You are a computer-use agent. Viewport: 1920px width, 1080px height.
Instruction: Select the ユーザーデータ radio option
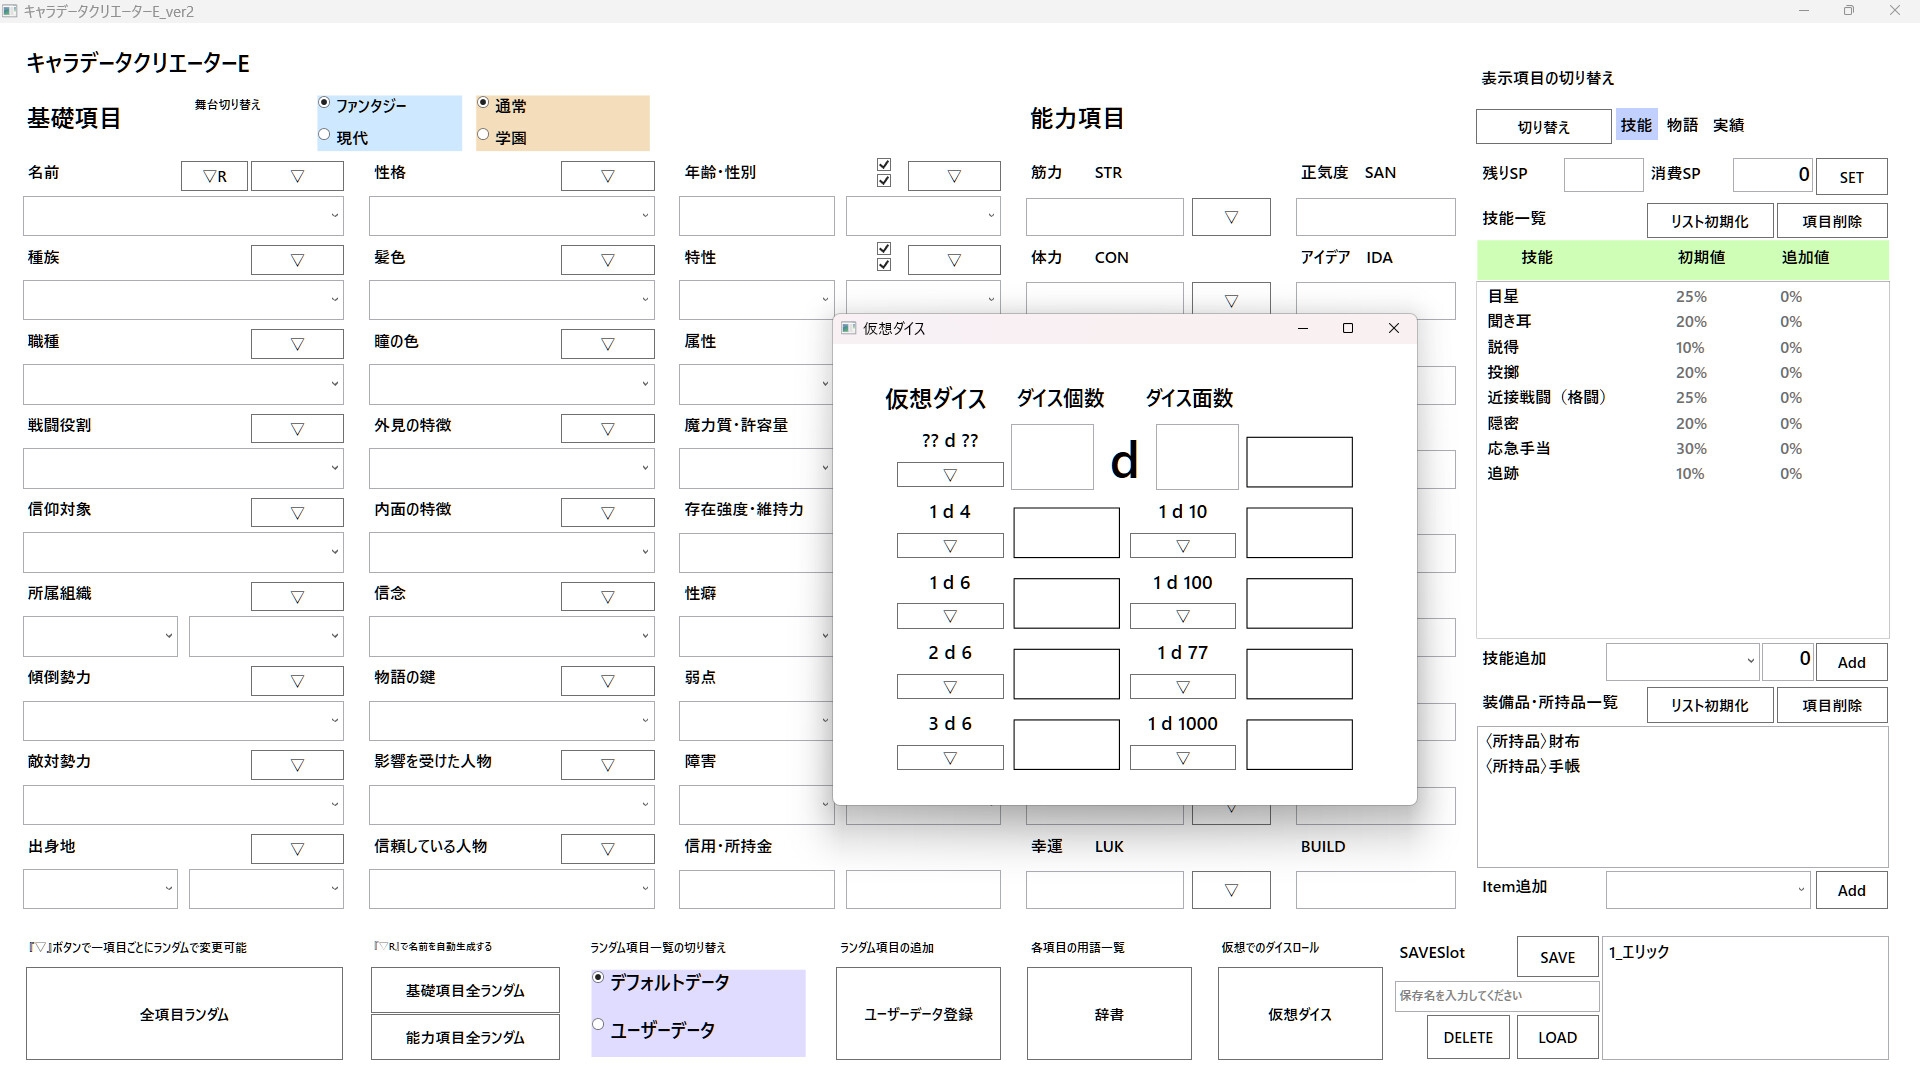click(x=599, y=1024)
